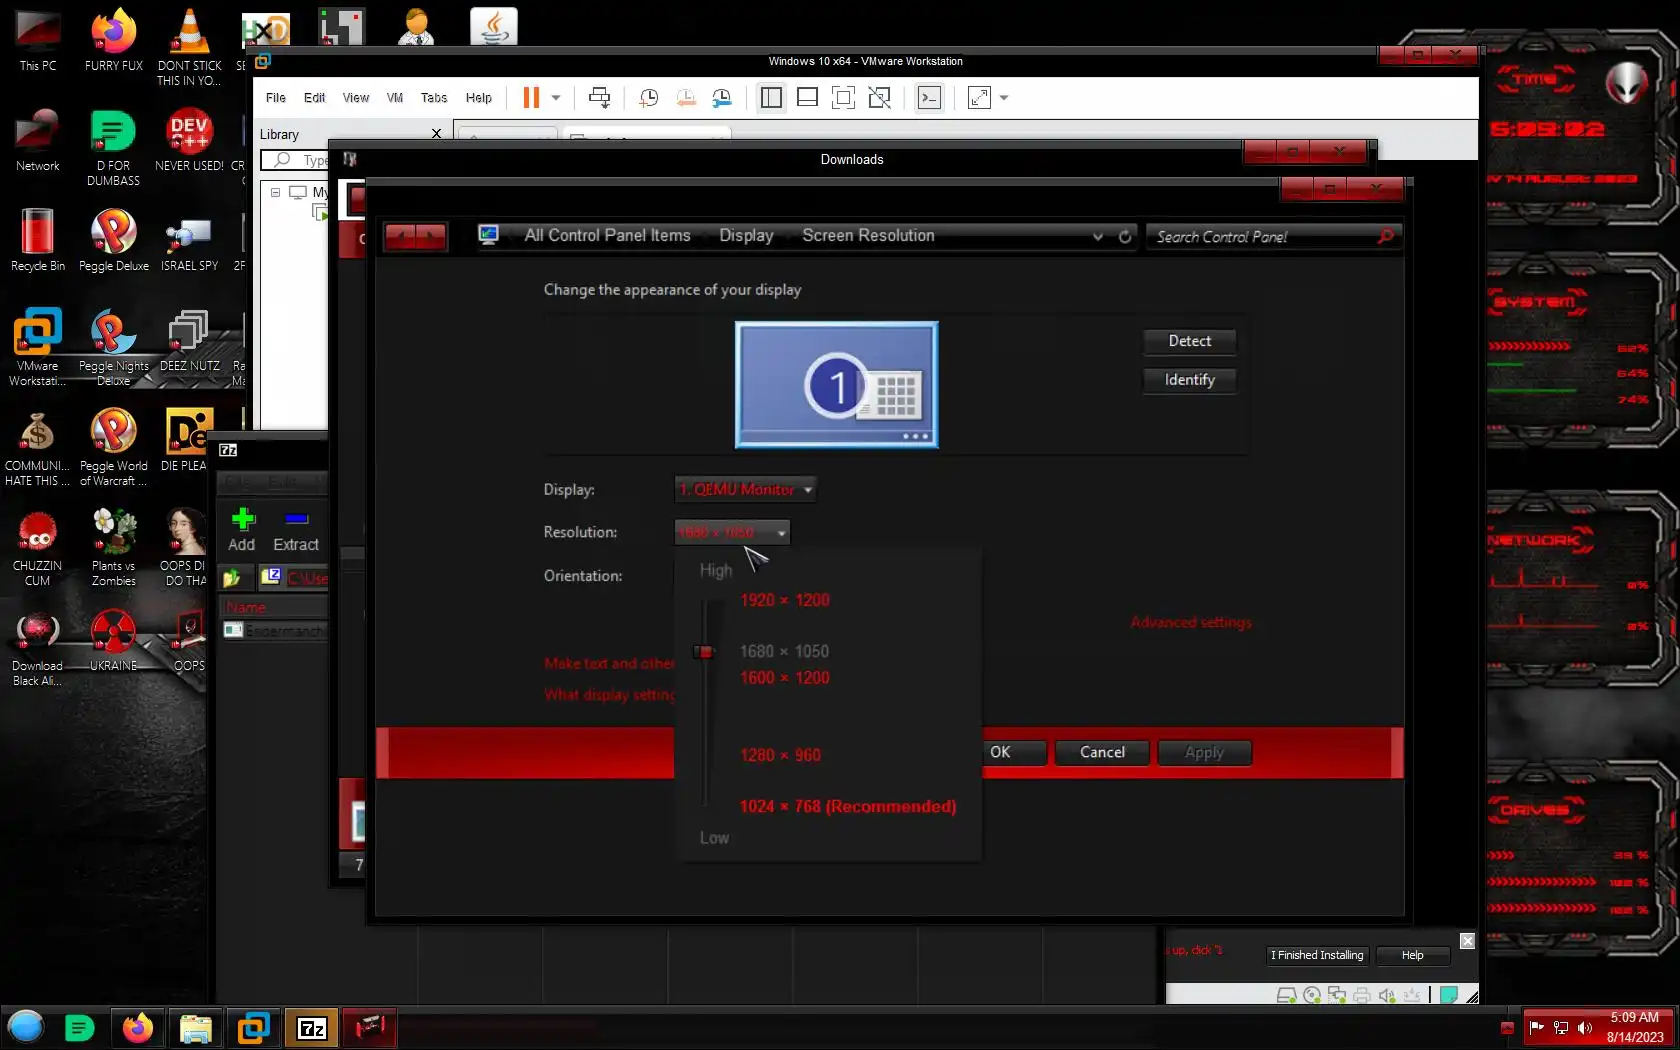1680x1050 pixels.
Task: Take a snapshot of the virtual machine
Action: [x=648, y=98]
